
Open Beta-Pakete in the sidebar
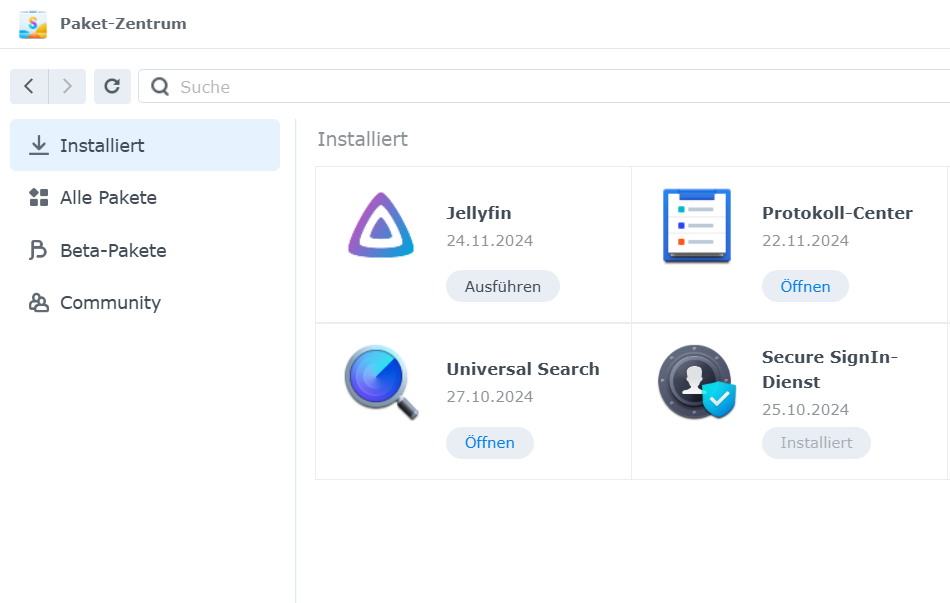click(145, 250)
